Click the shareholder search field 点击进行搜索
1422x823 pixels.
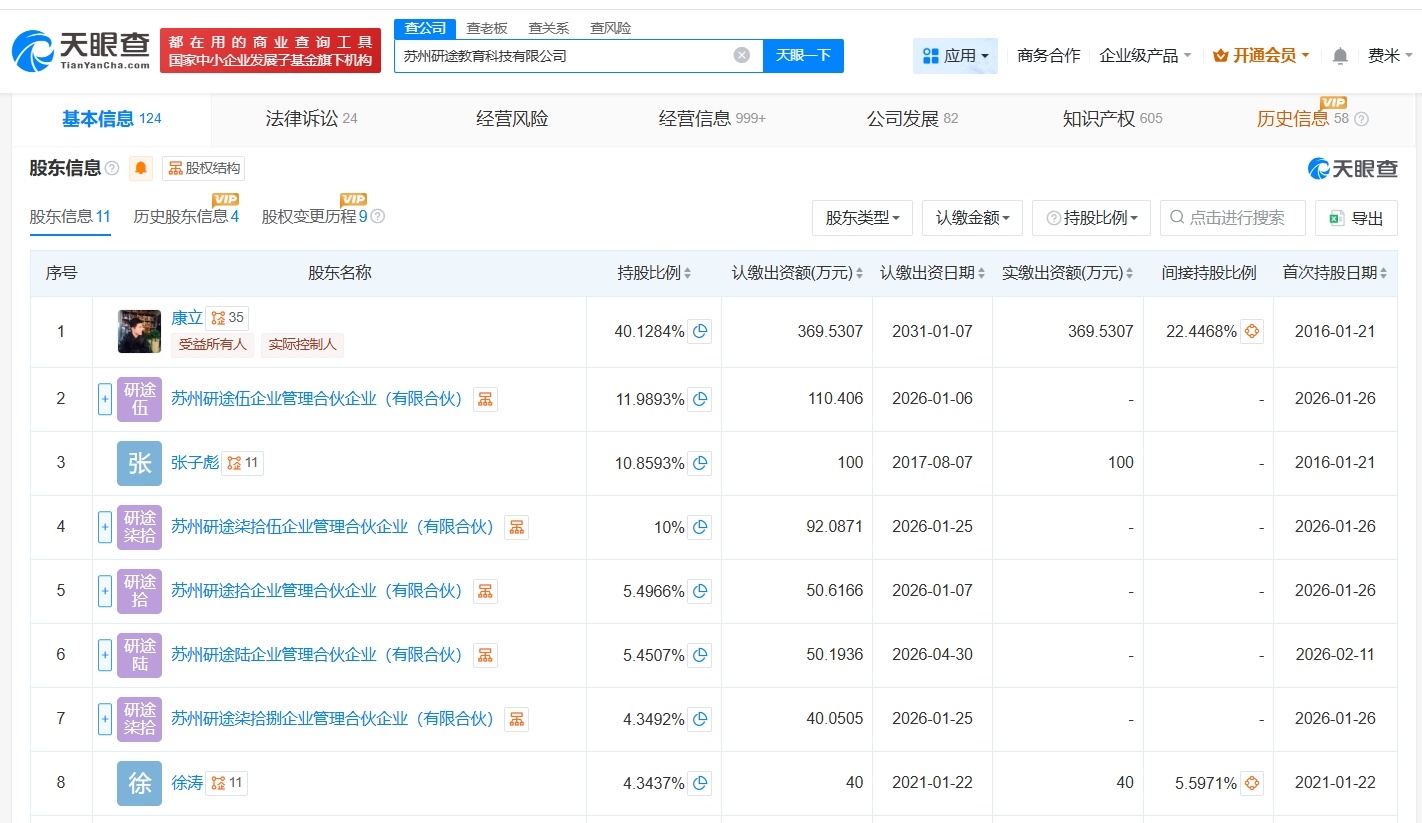(1233, 218)
